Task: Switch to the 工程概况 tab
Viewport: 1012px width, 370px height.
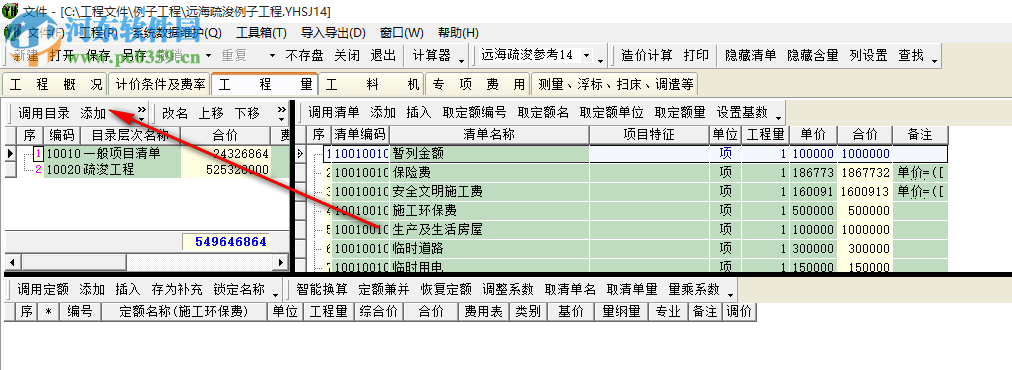Action: point(56,84)
